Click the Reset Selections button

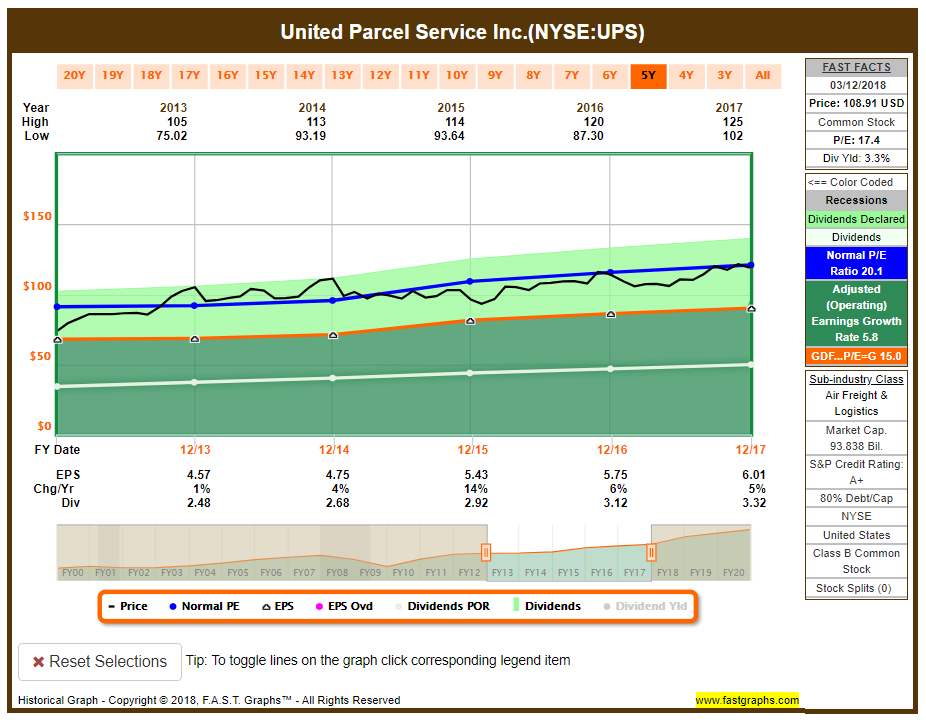(99, 662)
